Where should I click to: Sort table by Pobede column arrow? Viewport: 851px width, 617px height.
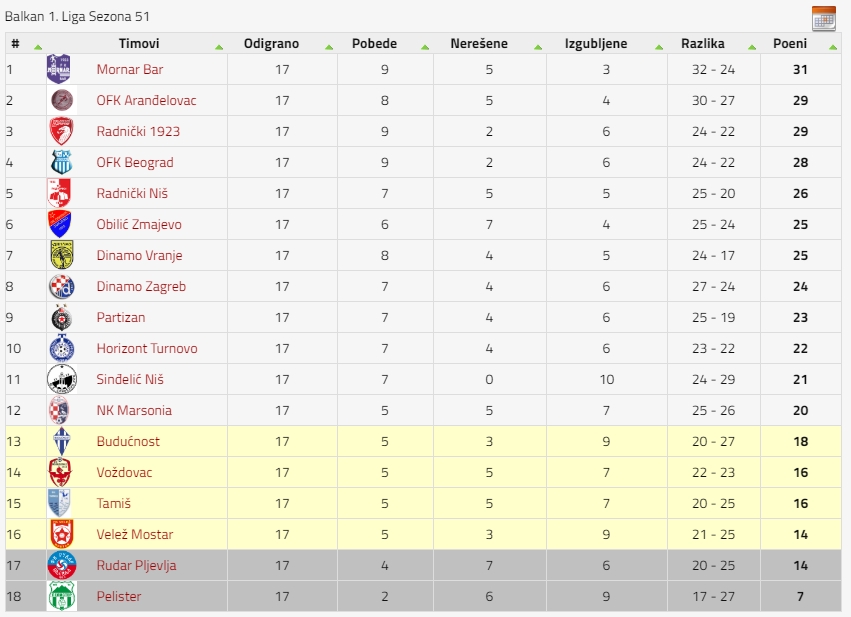coord(425,47)
